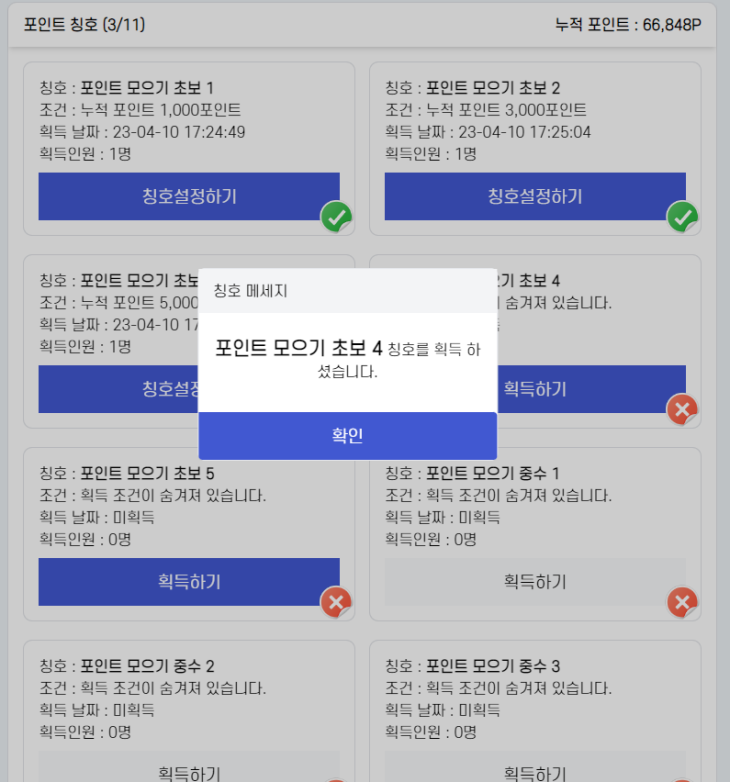Click the red X icon on 포인트 모으기 초보 5
Screen dimensions: 730x782
coord(336,602)
